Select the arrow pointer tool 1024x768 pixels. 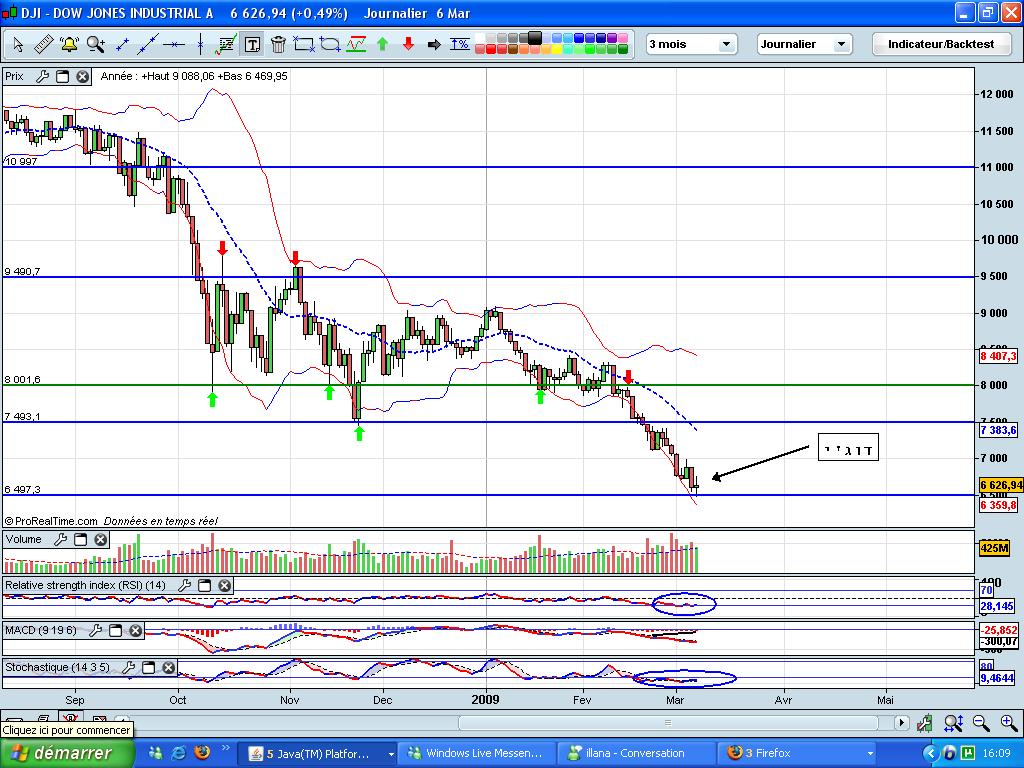pyautogui.click(x=18, y=44)
